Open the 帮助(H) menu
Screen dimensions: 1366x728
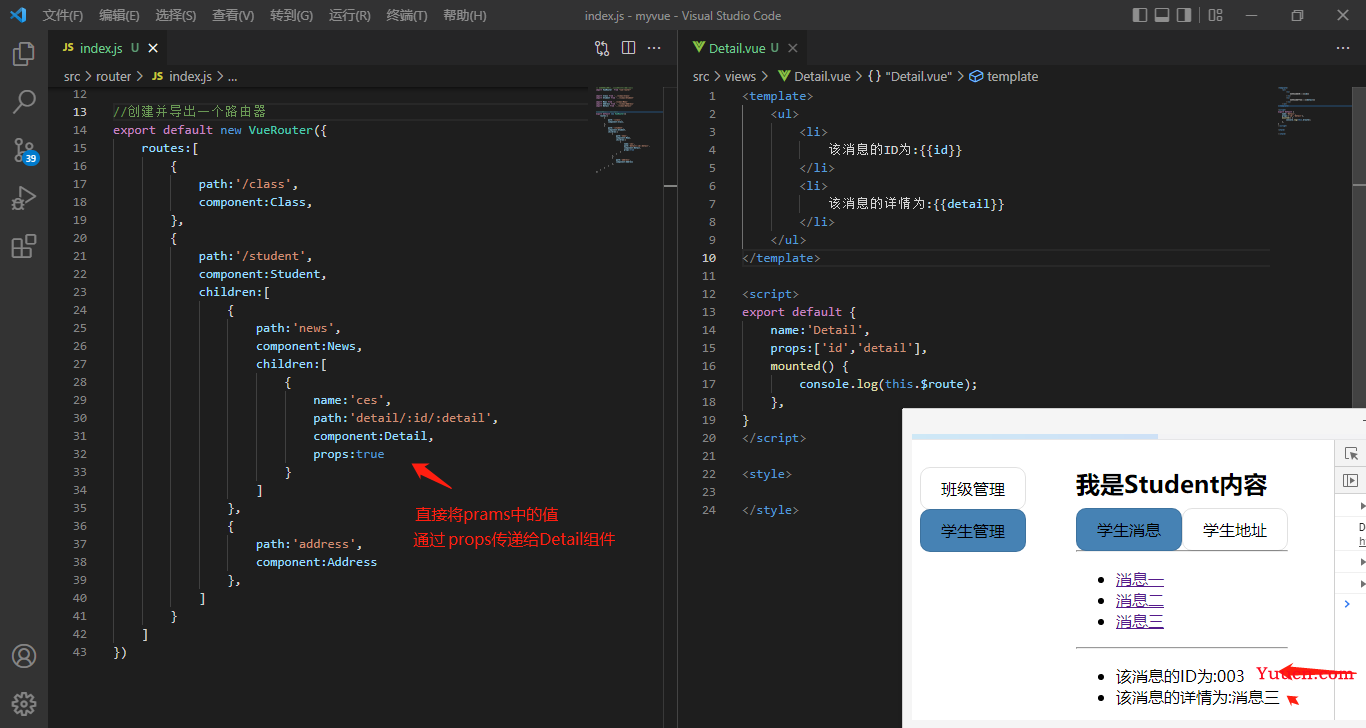(x=464, y=15)
